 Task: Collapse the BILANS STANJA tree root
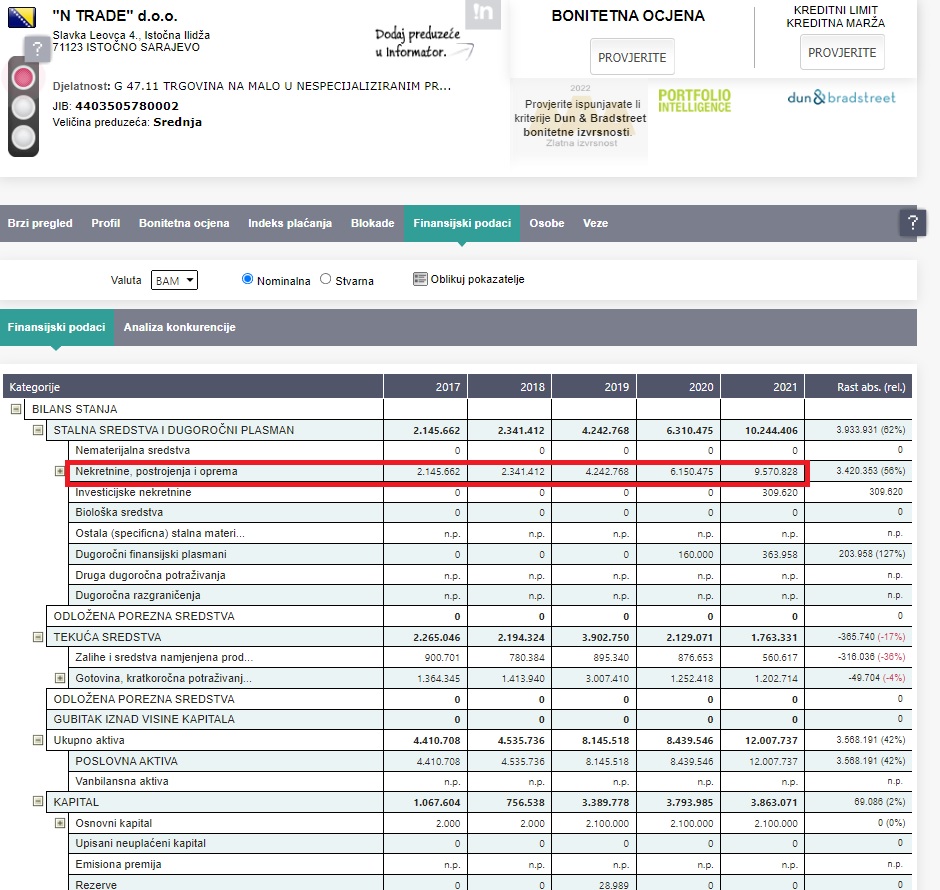(x=16, y=409)
